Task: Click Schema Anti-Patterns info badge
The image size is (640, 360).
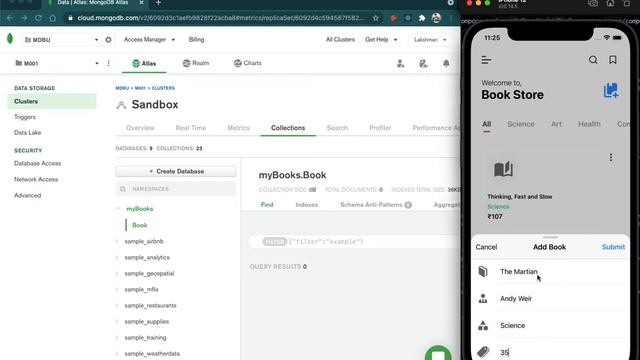Action: (408, 205)
